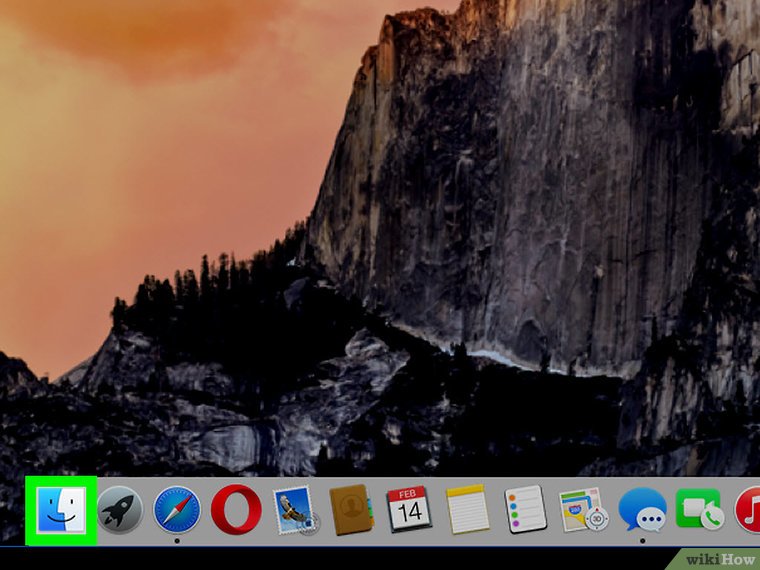The width and height of the screenshot is (760, 570).
Task: Open Mail with the stamp icon
Action: coord(294,512)
